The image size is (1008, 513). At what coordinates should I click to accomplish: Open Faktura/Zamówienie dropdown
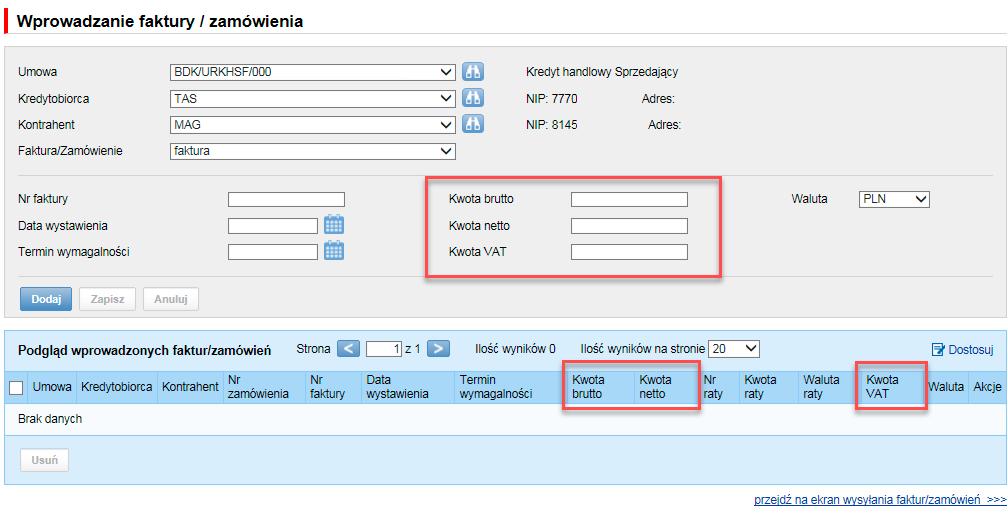click(312, 152)
